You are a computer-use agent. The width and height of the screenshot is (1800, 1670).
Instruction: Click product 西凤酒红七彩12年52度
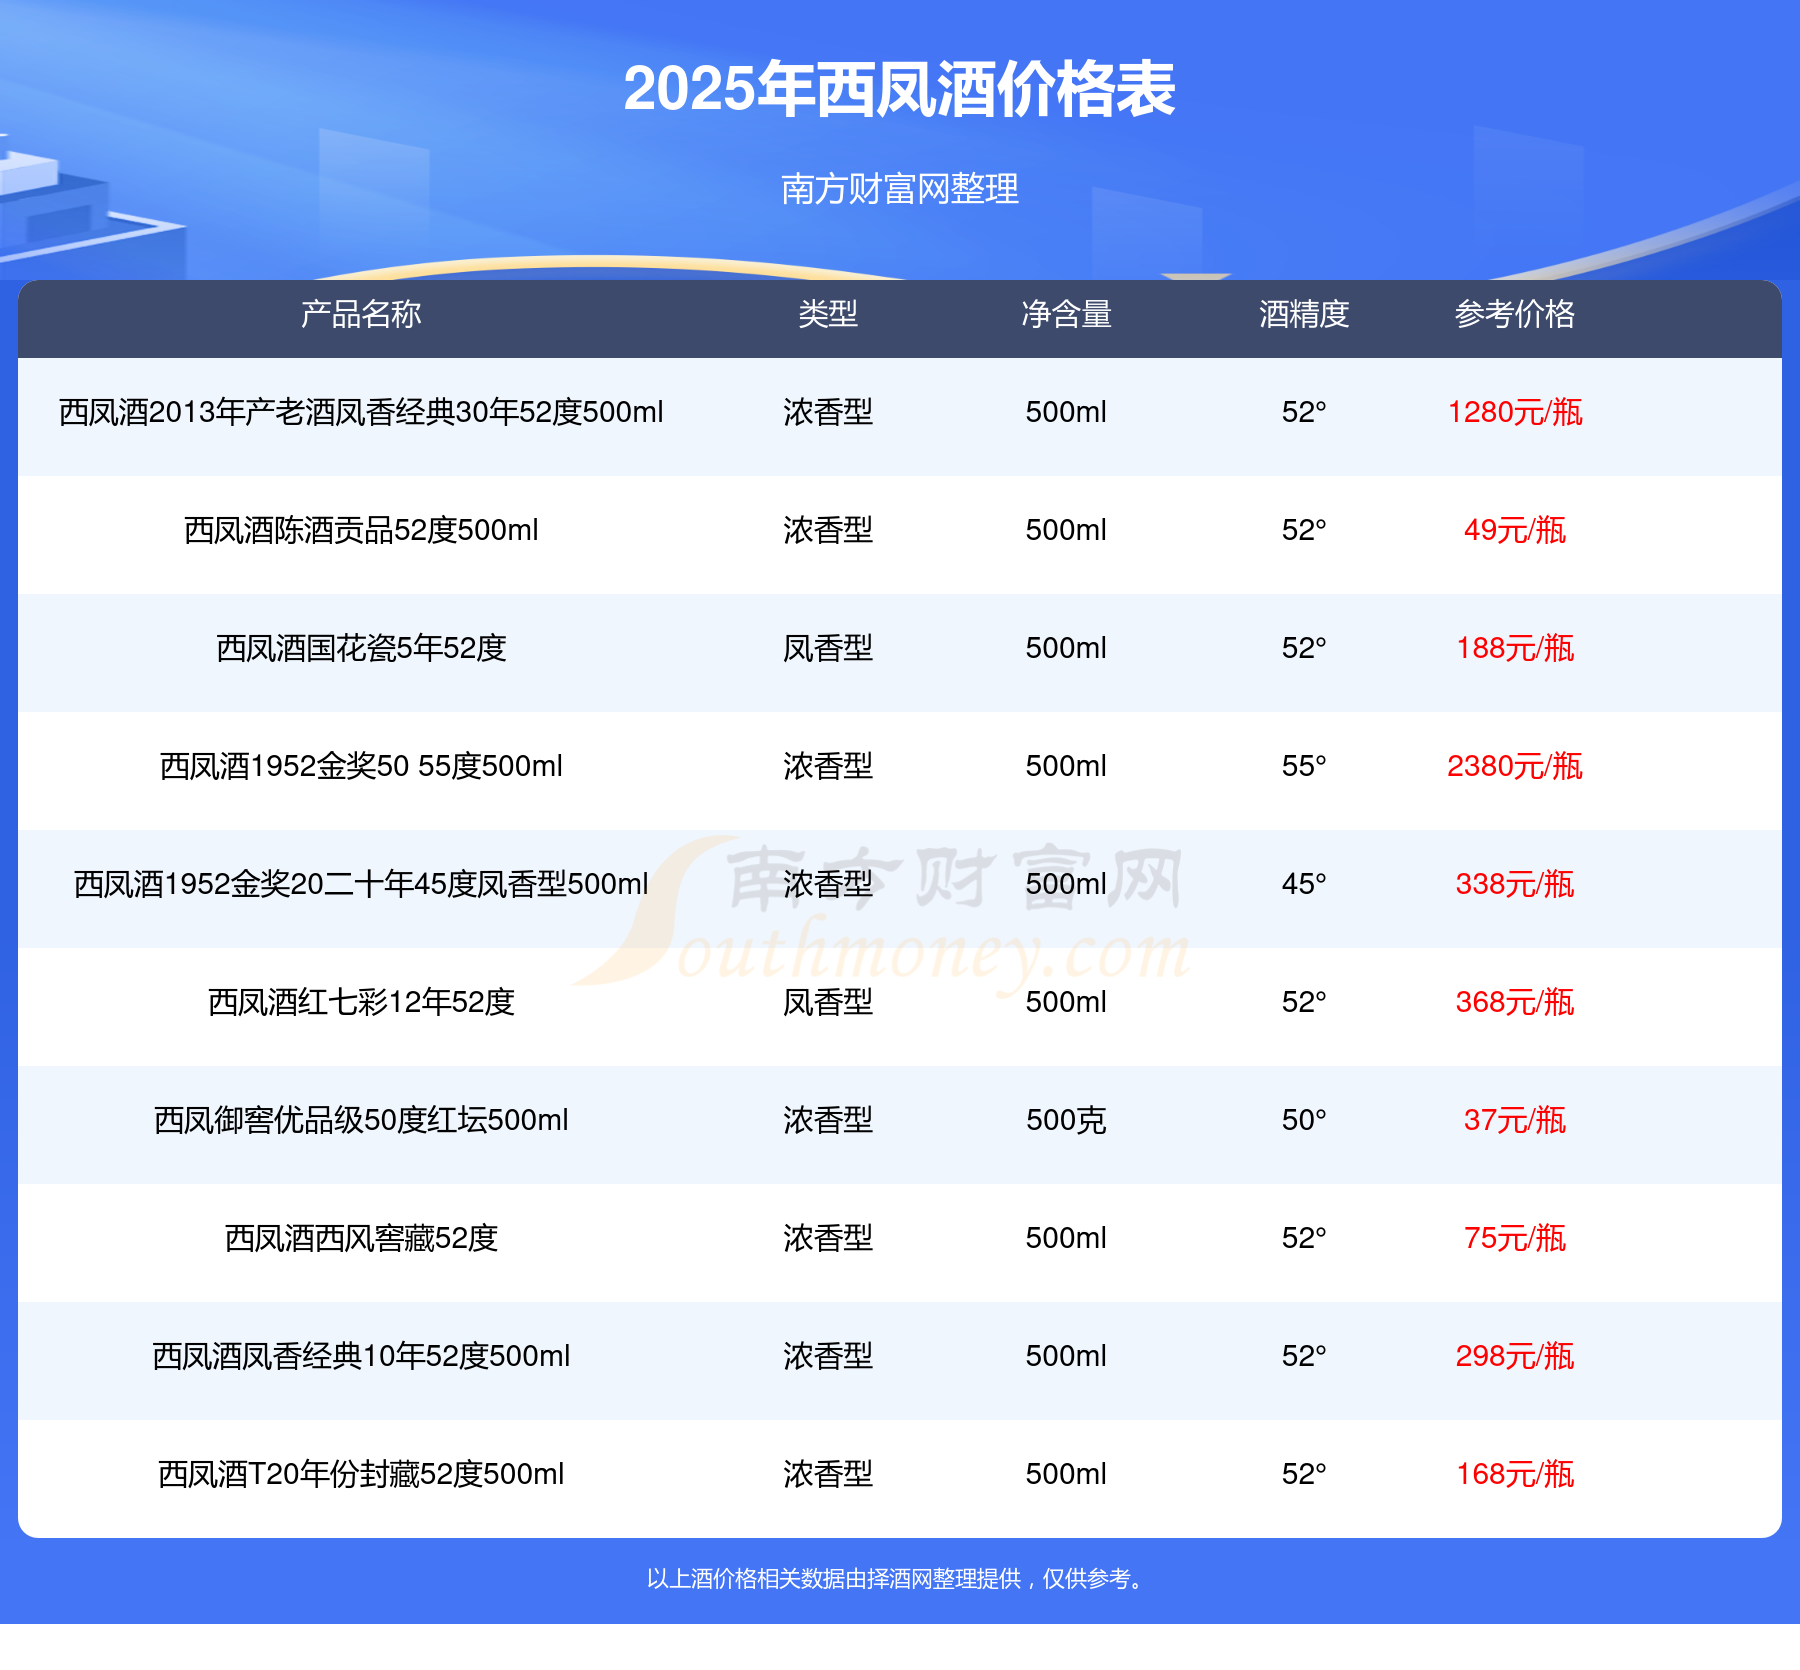(361, 1002)
